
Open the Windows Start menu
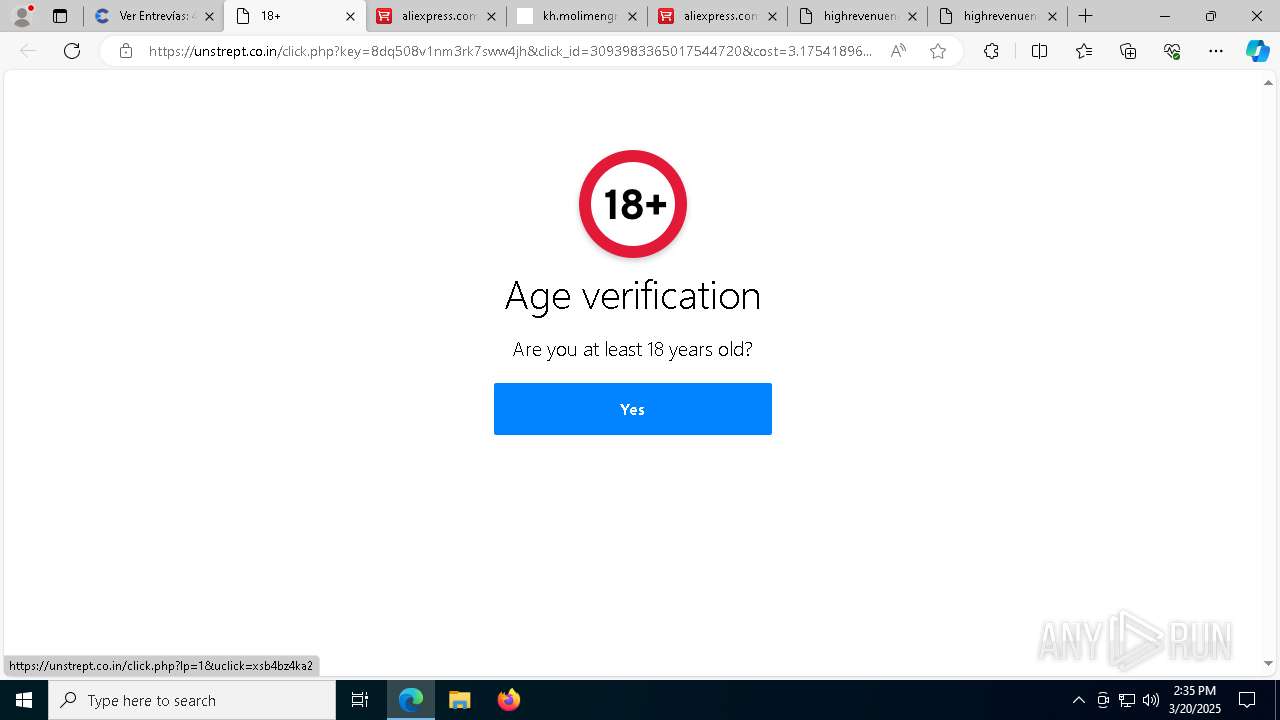tap(24, 700)
